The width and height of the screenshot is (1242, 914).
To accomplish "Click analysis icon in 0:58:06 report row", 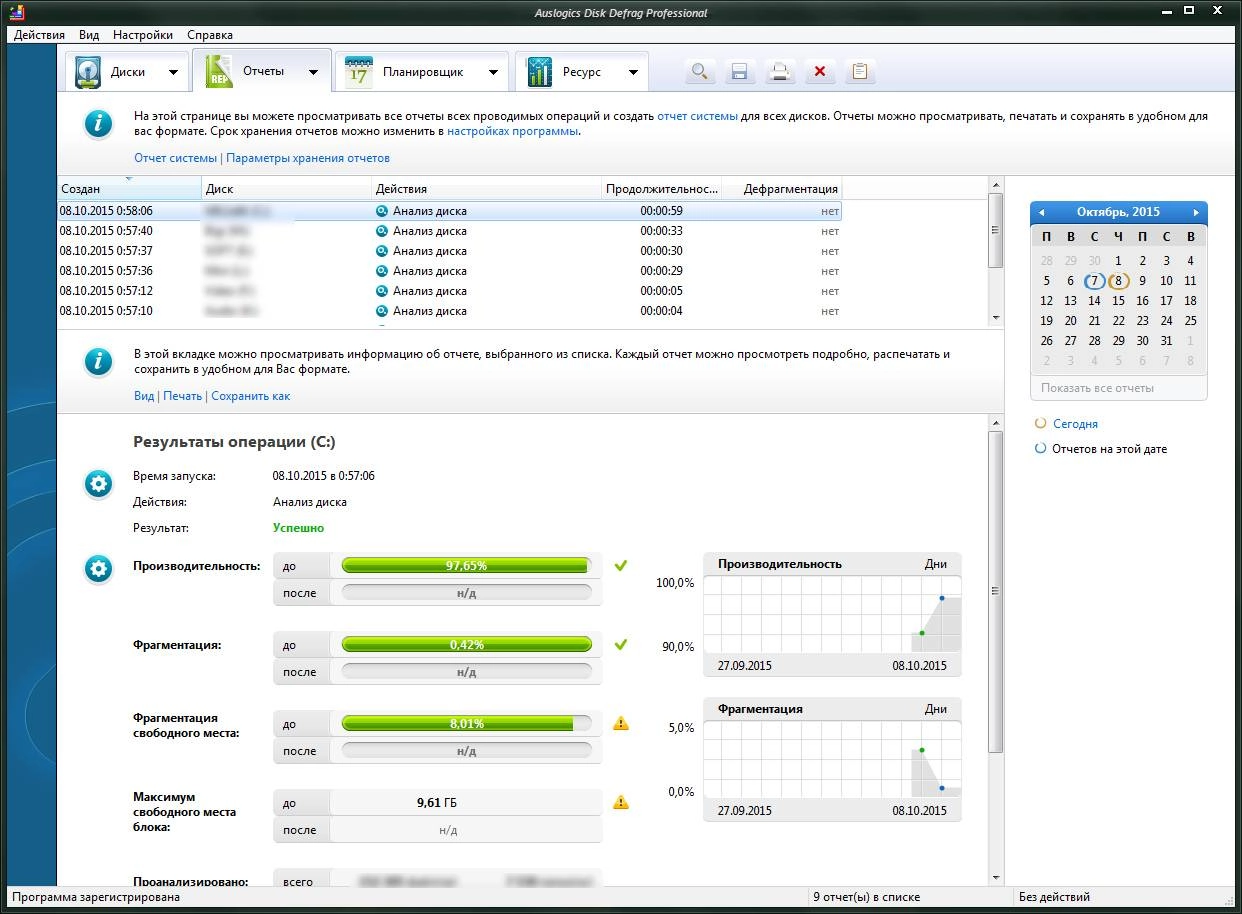I will tap(381, 211).
